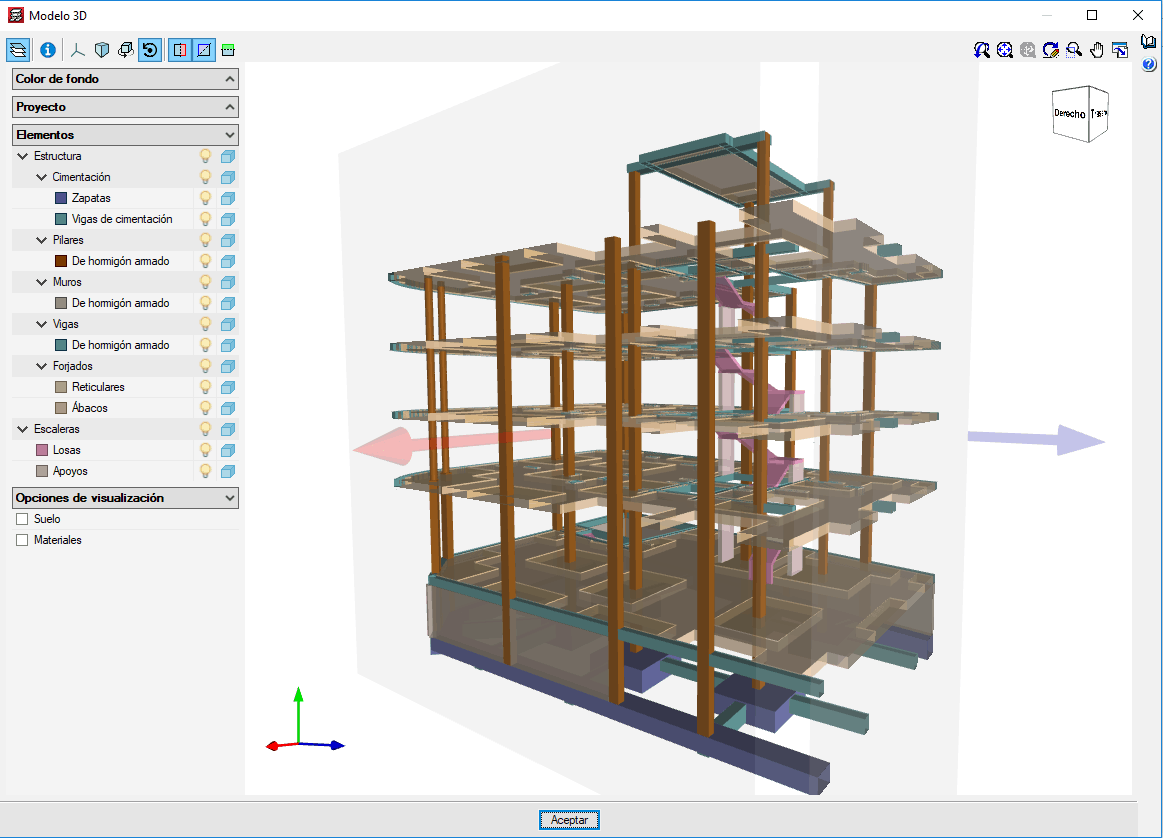This screenshot has width=1163, height=838.
Task: Toggle the diagonal section plane icon
Action: (x=204, y=50)
